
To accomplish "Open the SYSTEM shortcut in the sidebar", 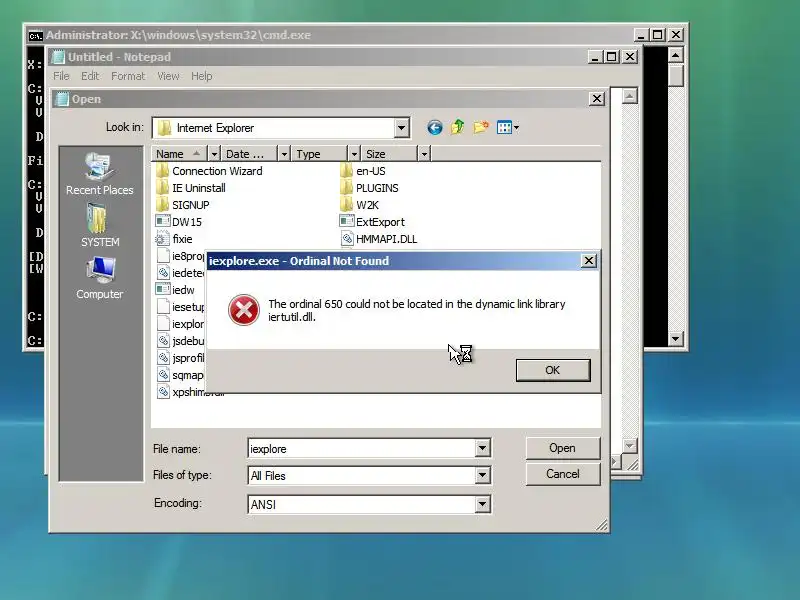I will 99,226.
